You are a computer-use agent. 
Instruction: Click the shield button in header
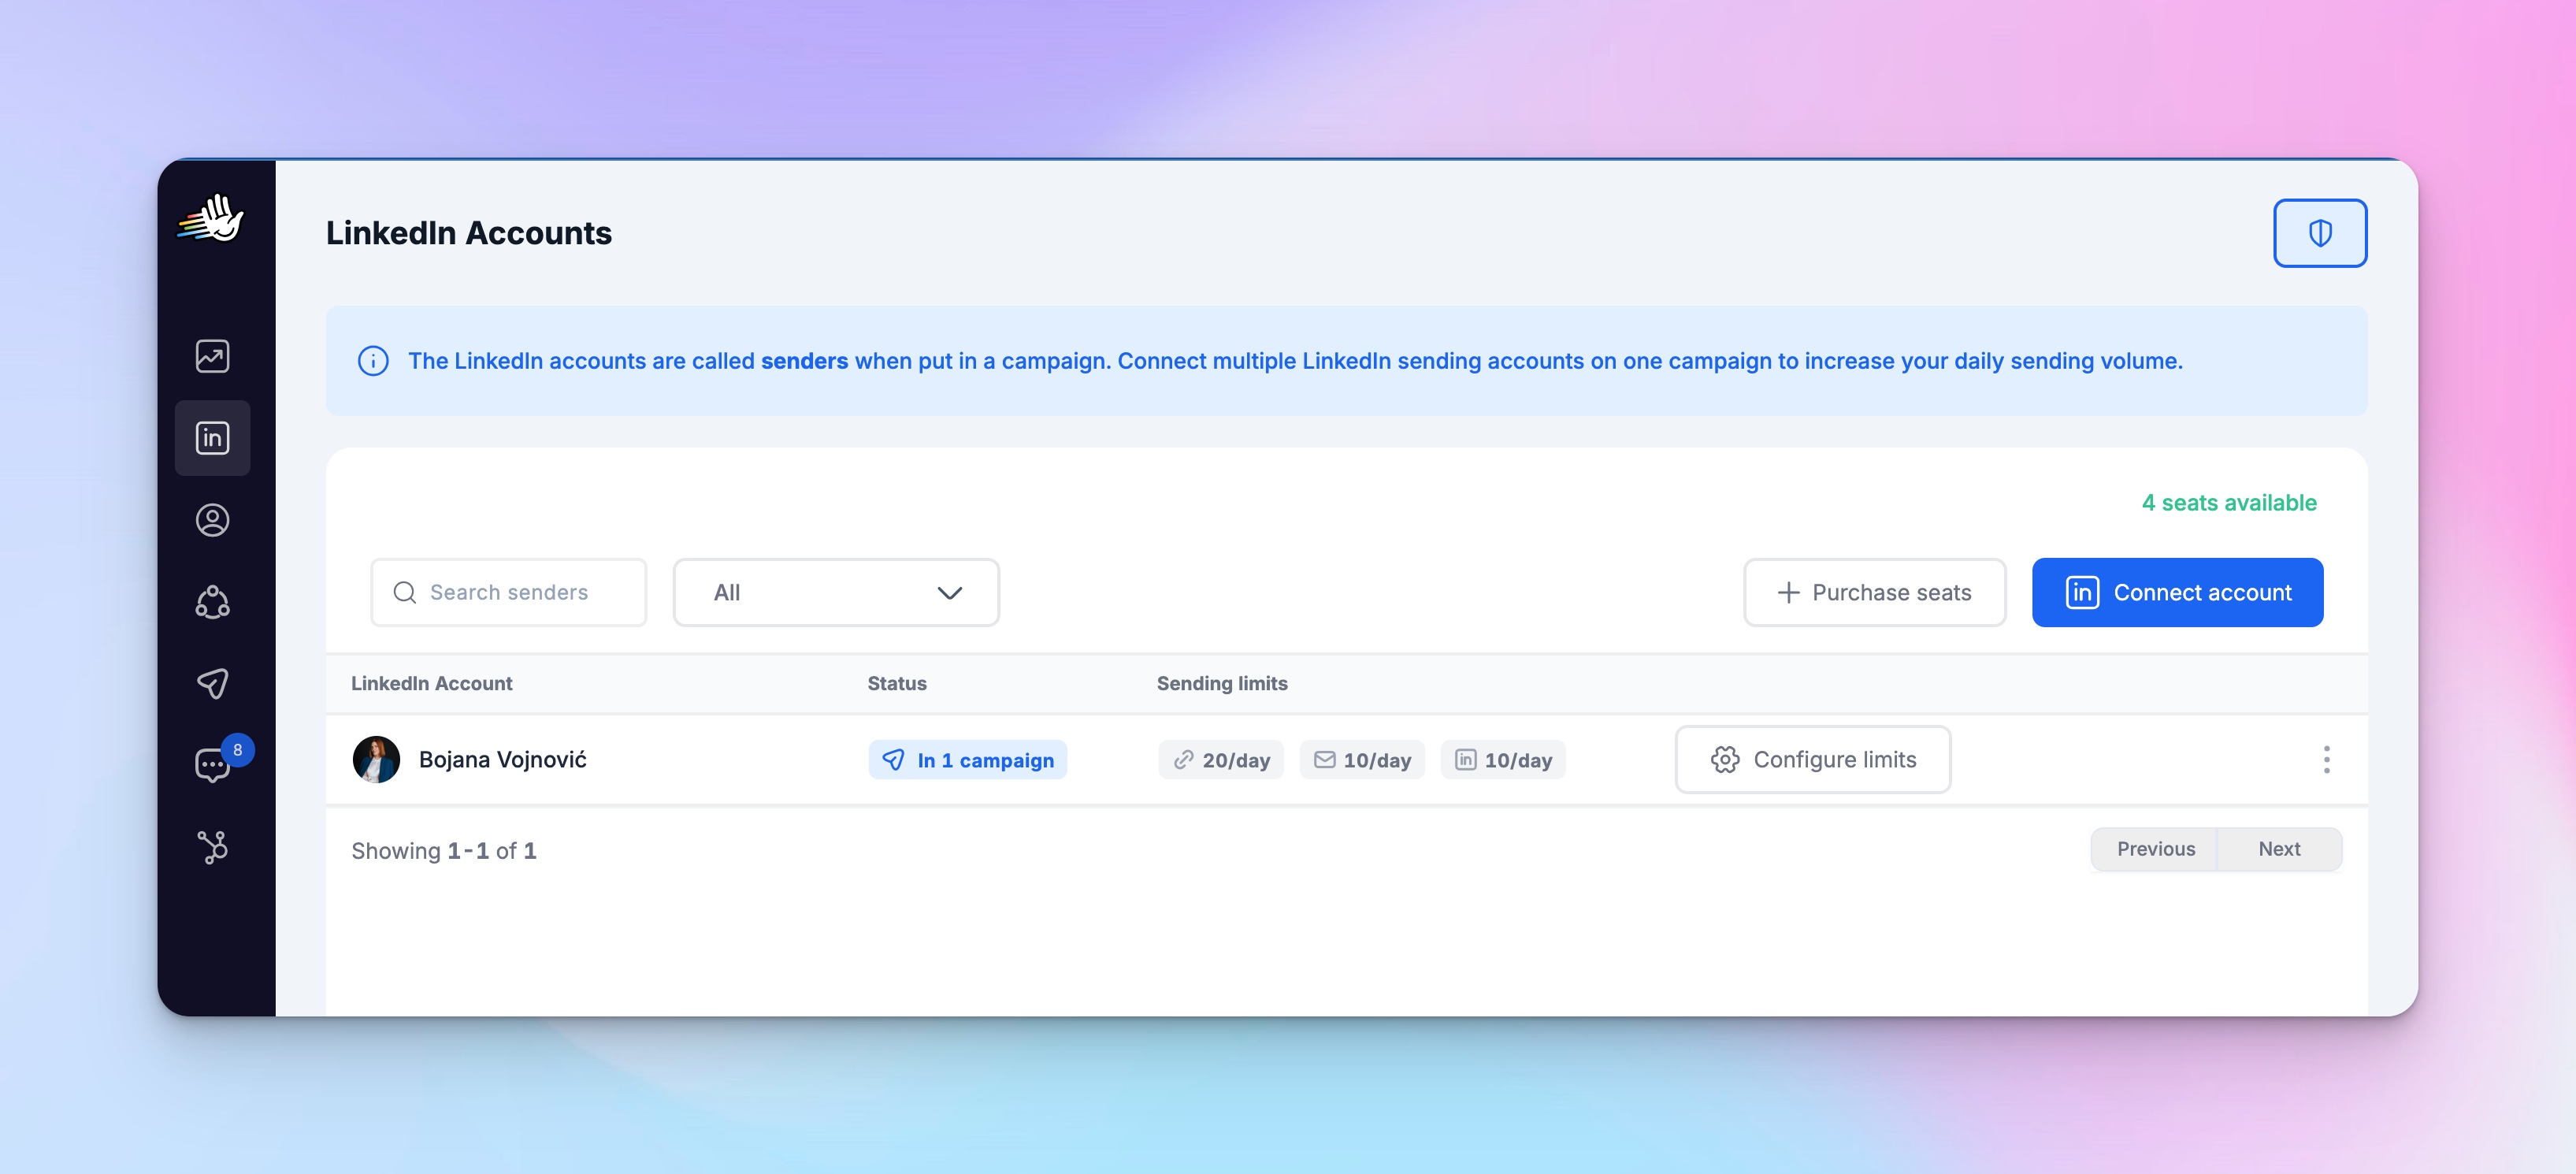click(2320, 233)
